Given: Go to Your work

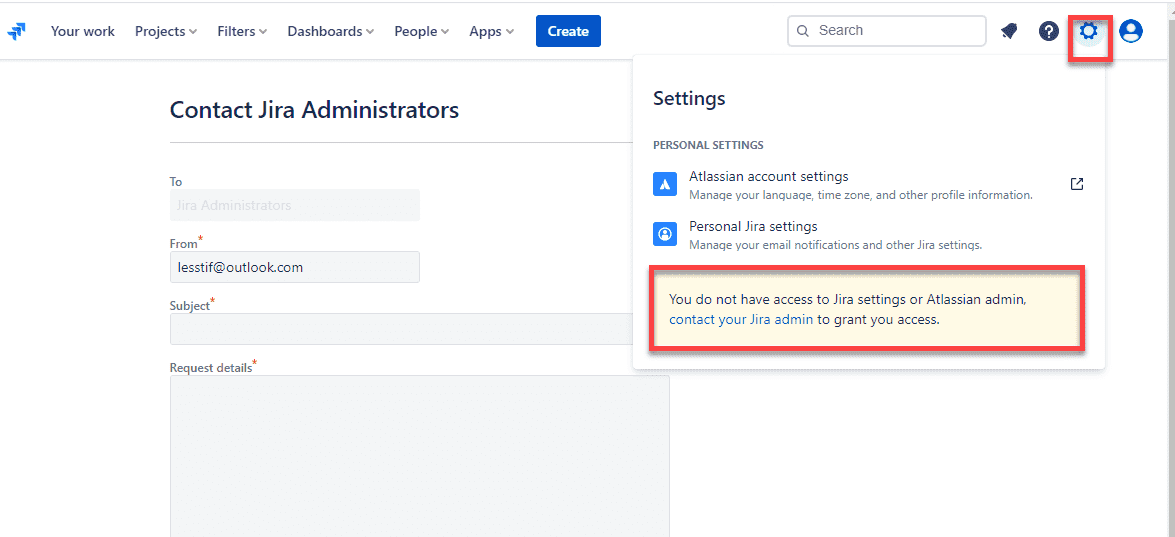Looking at the screenshot, I should [x=83, y=31].
